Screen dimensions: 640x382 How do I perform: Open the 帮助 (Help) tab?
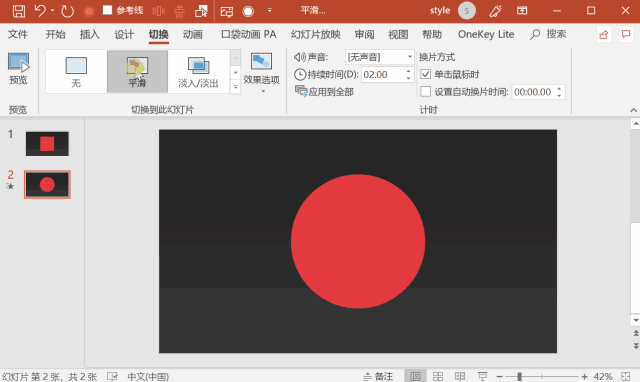(x=432, y=34)
